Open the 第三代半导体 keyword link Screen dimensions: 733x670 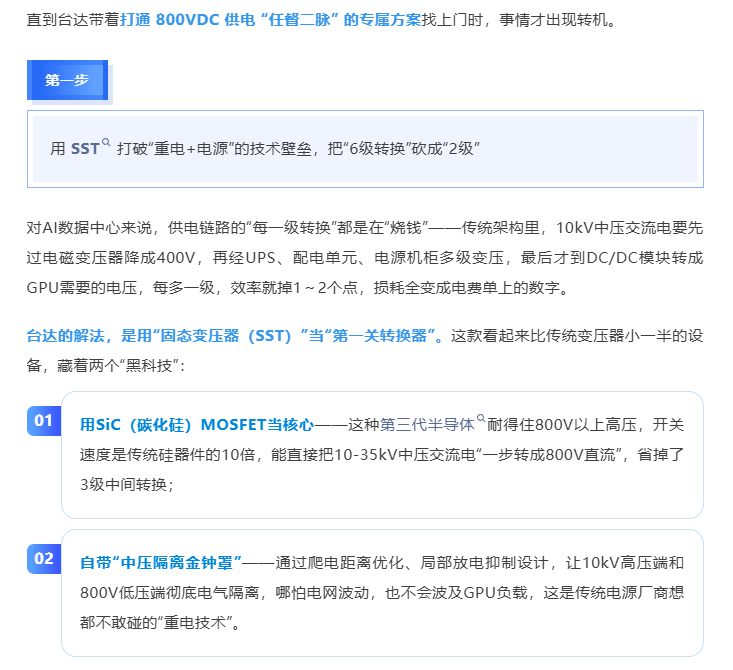[426, 424]
